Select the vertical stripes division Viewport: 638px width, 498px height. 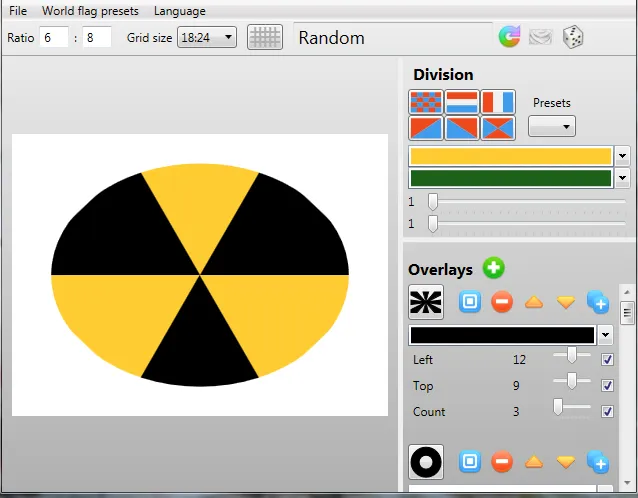click(498, 102)
